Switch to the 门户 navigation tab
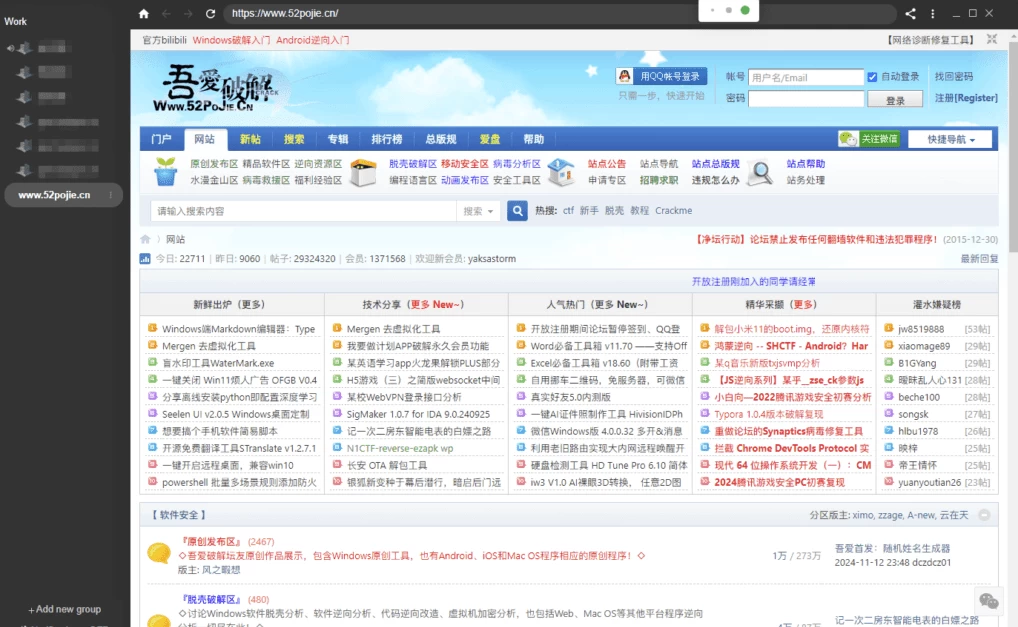 [161, 139]
